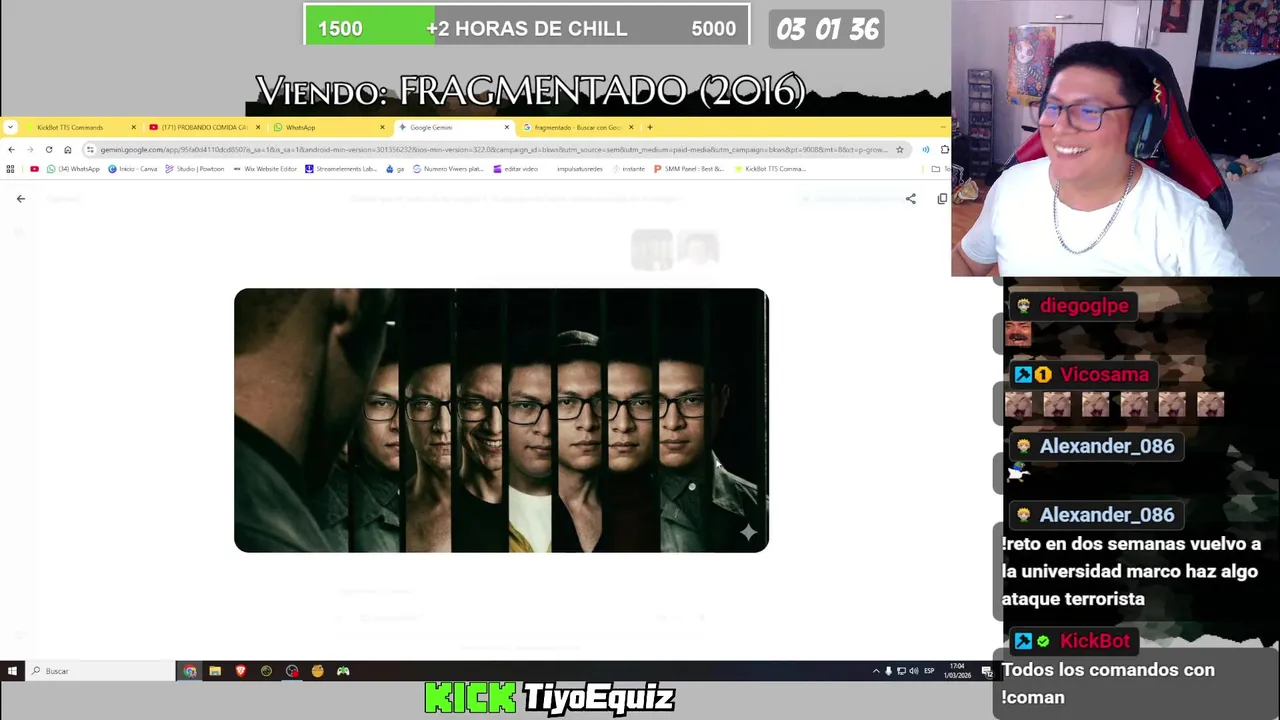Screen dimensions: 1280x720
Task: Open the tab search dropdown arrow
Action: pyautogui.click(x=10, y=127)
